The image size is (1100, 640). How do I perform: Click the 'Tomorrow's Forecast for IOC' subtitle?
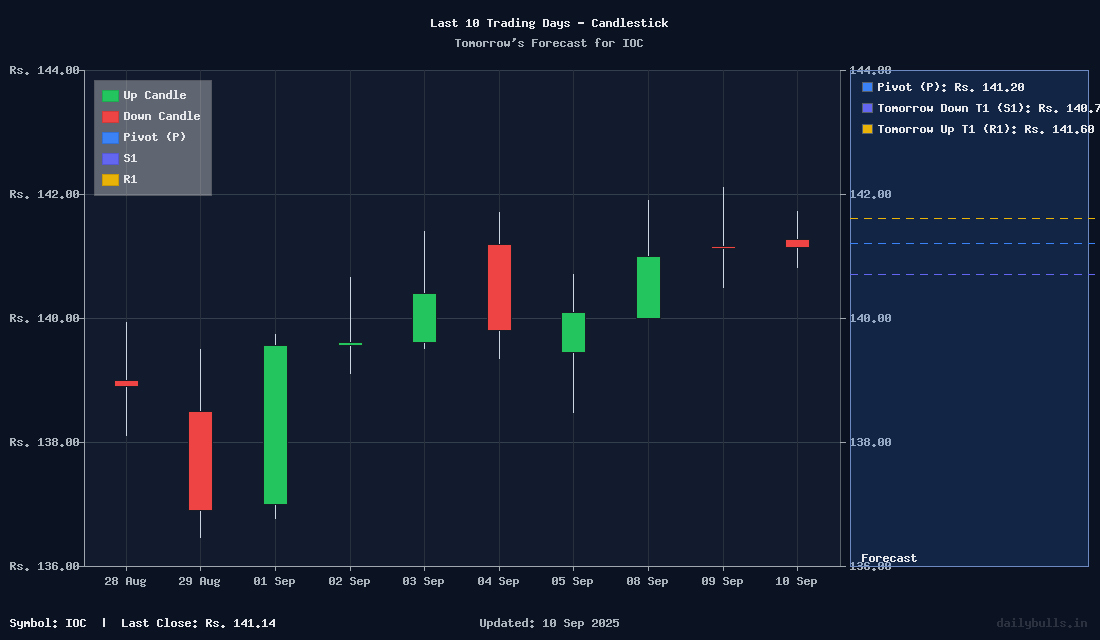tap(549, 43)
